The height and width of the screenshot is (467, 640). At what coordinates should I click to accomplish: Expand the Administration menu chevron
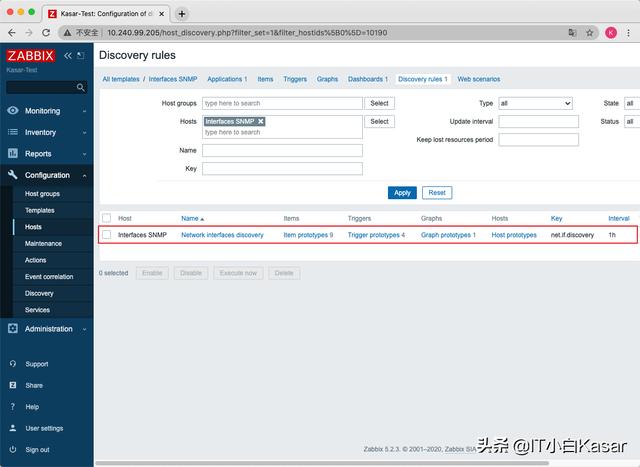84,329
